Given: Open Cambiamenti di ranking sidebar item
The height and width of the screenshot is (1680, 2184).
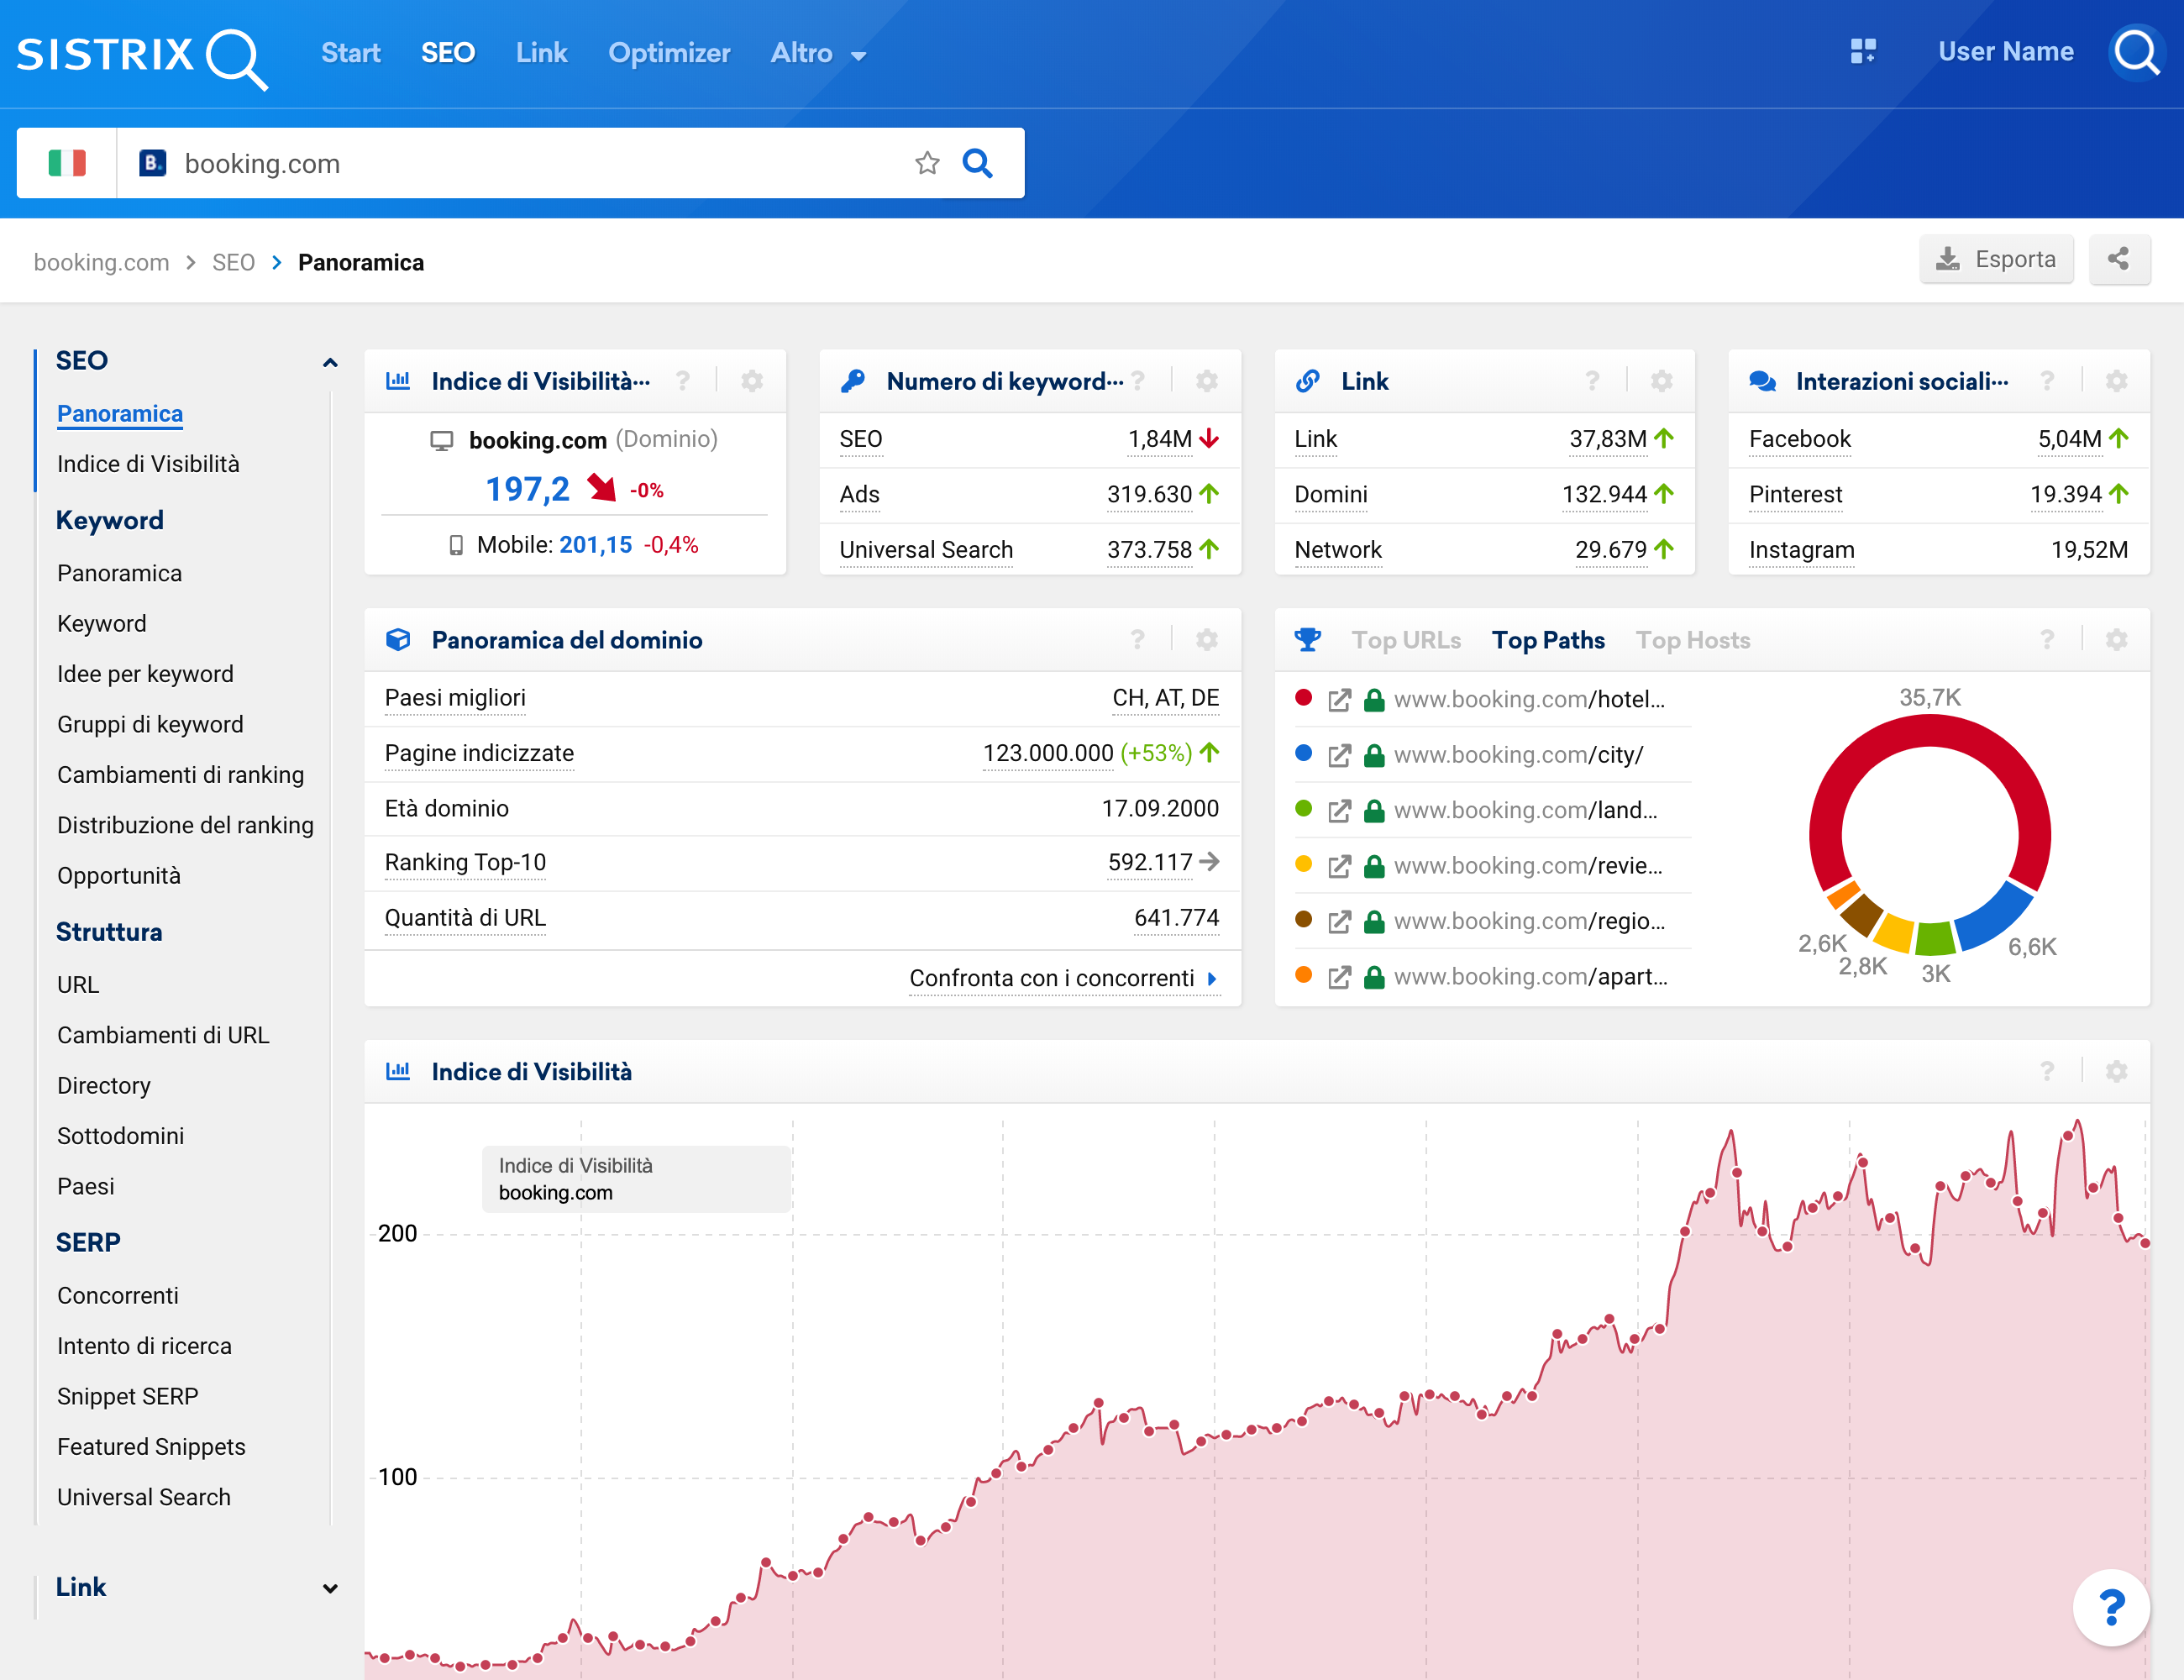Looking at the screenshot, I should 180,775.
